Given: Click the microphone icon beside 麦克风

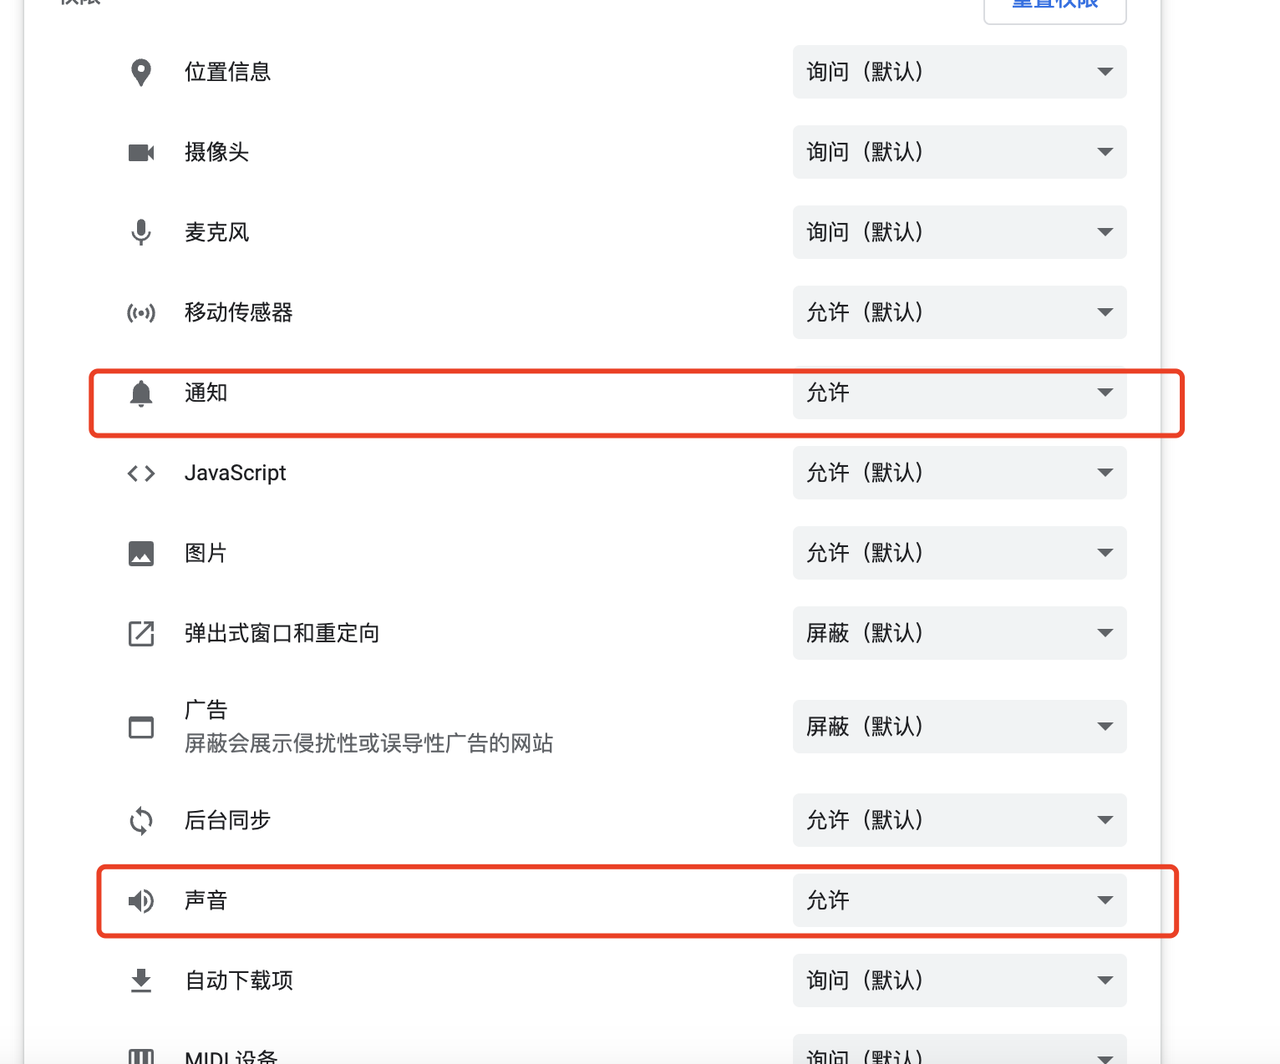Looking at the screenshot, I should tap(141, 232).
